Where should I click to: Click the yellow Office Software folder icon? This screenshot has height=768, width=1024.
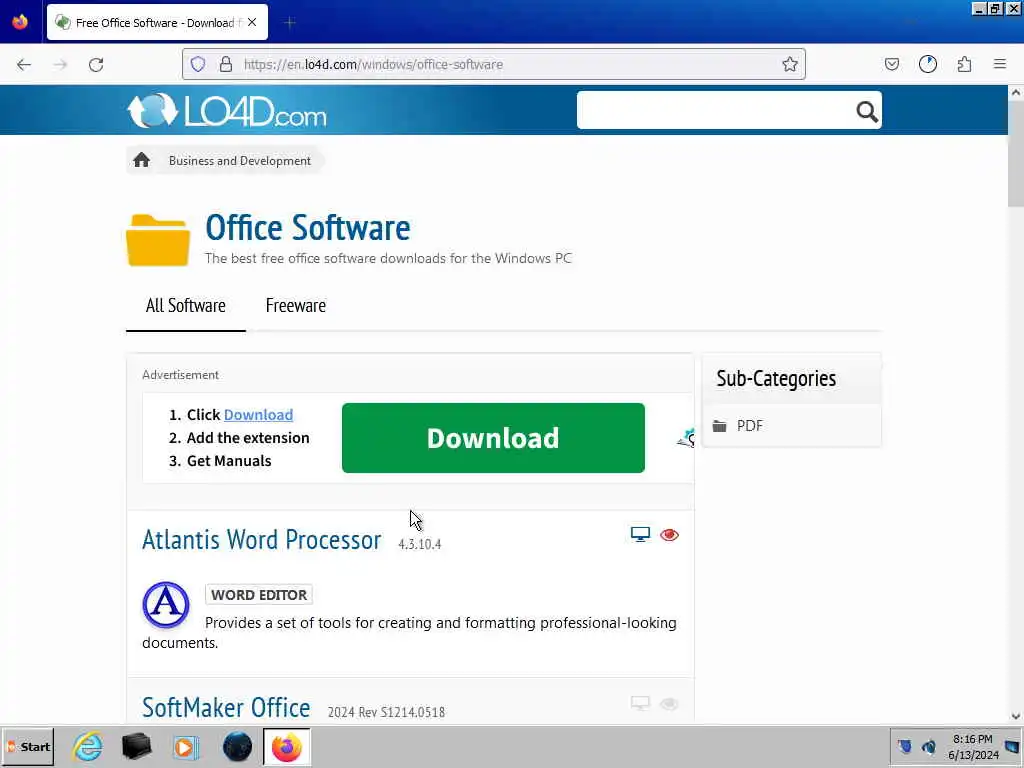(158, 240)
